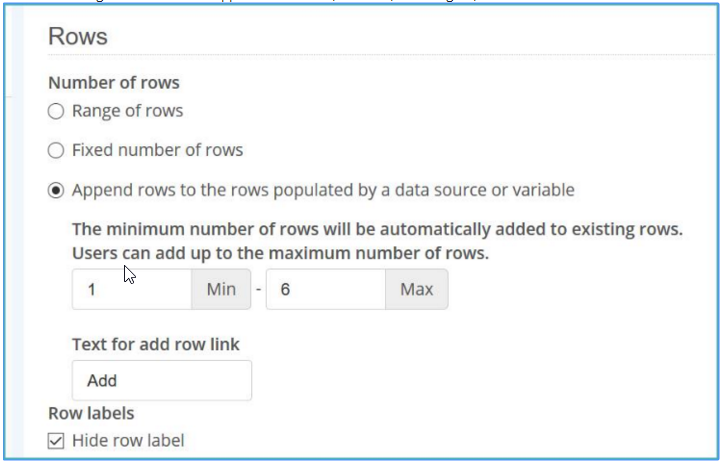Select the Append rows radio button circle
This screenshot has height=465, width=728.
[56, 189]
